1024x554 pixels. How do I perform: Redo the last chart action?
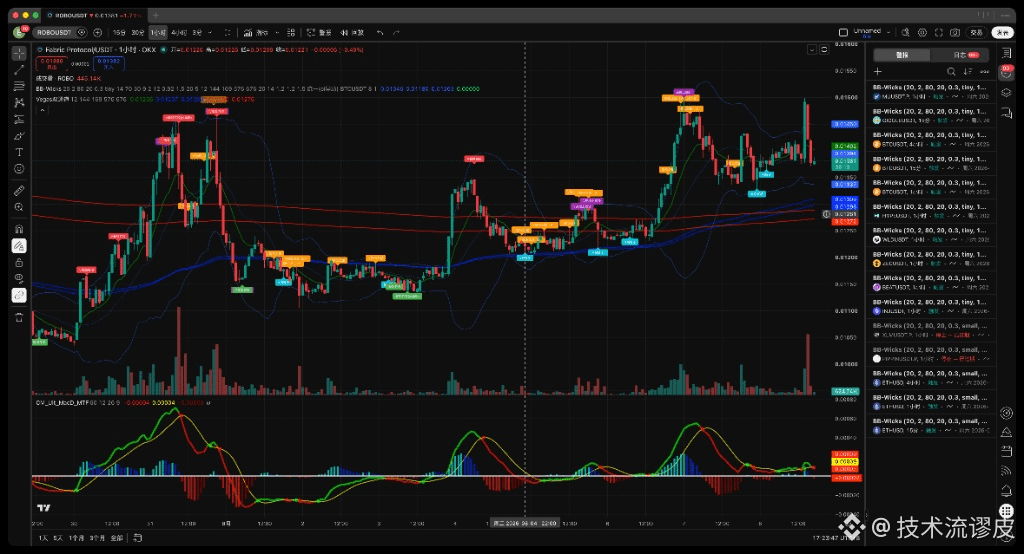click(396, 32)
